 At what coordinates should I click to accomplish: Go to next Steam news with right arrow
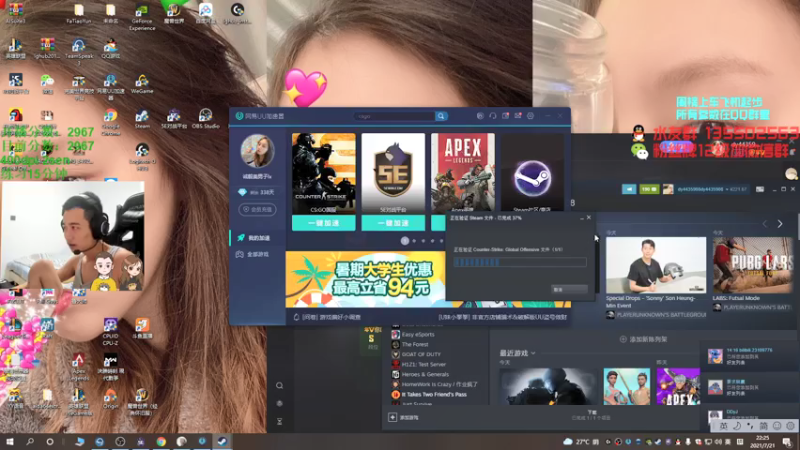tap(780, 223)
